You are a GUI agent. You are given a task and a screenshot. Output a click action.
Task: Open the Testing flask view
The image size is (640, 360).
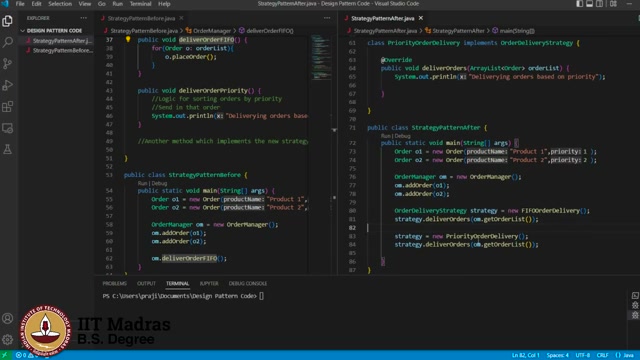[x=7, y=149]
